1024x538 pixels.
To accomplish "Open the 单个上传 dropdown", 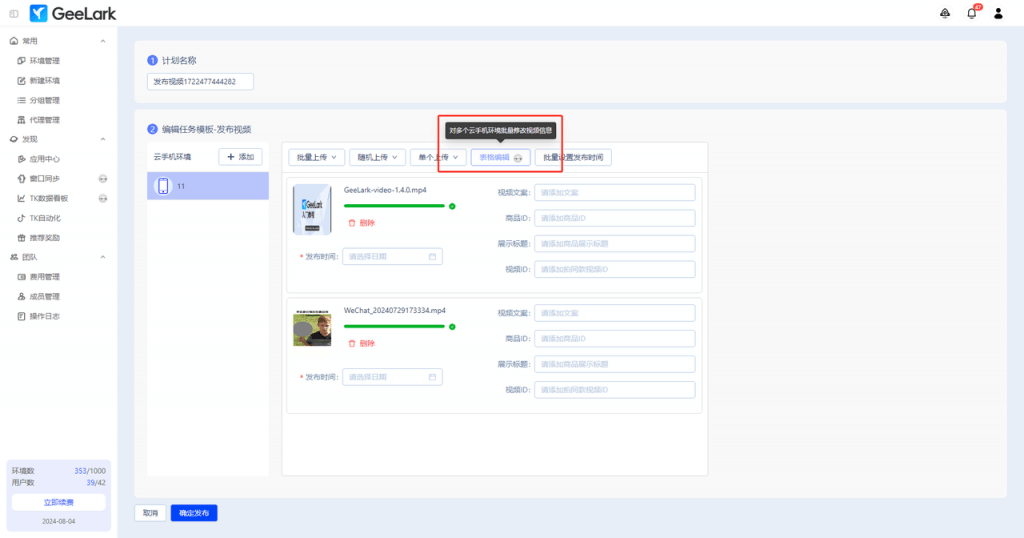I will (x=439, y=157).
